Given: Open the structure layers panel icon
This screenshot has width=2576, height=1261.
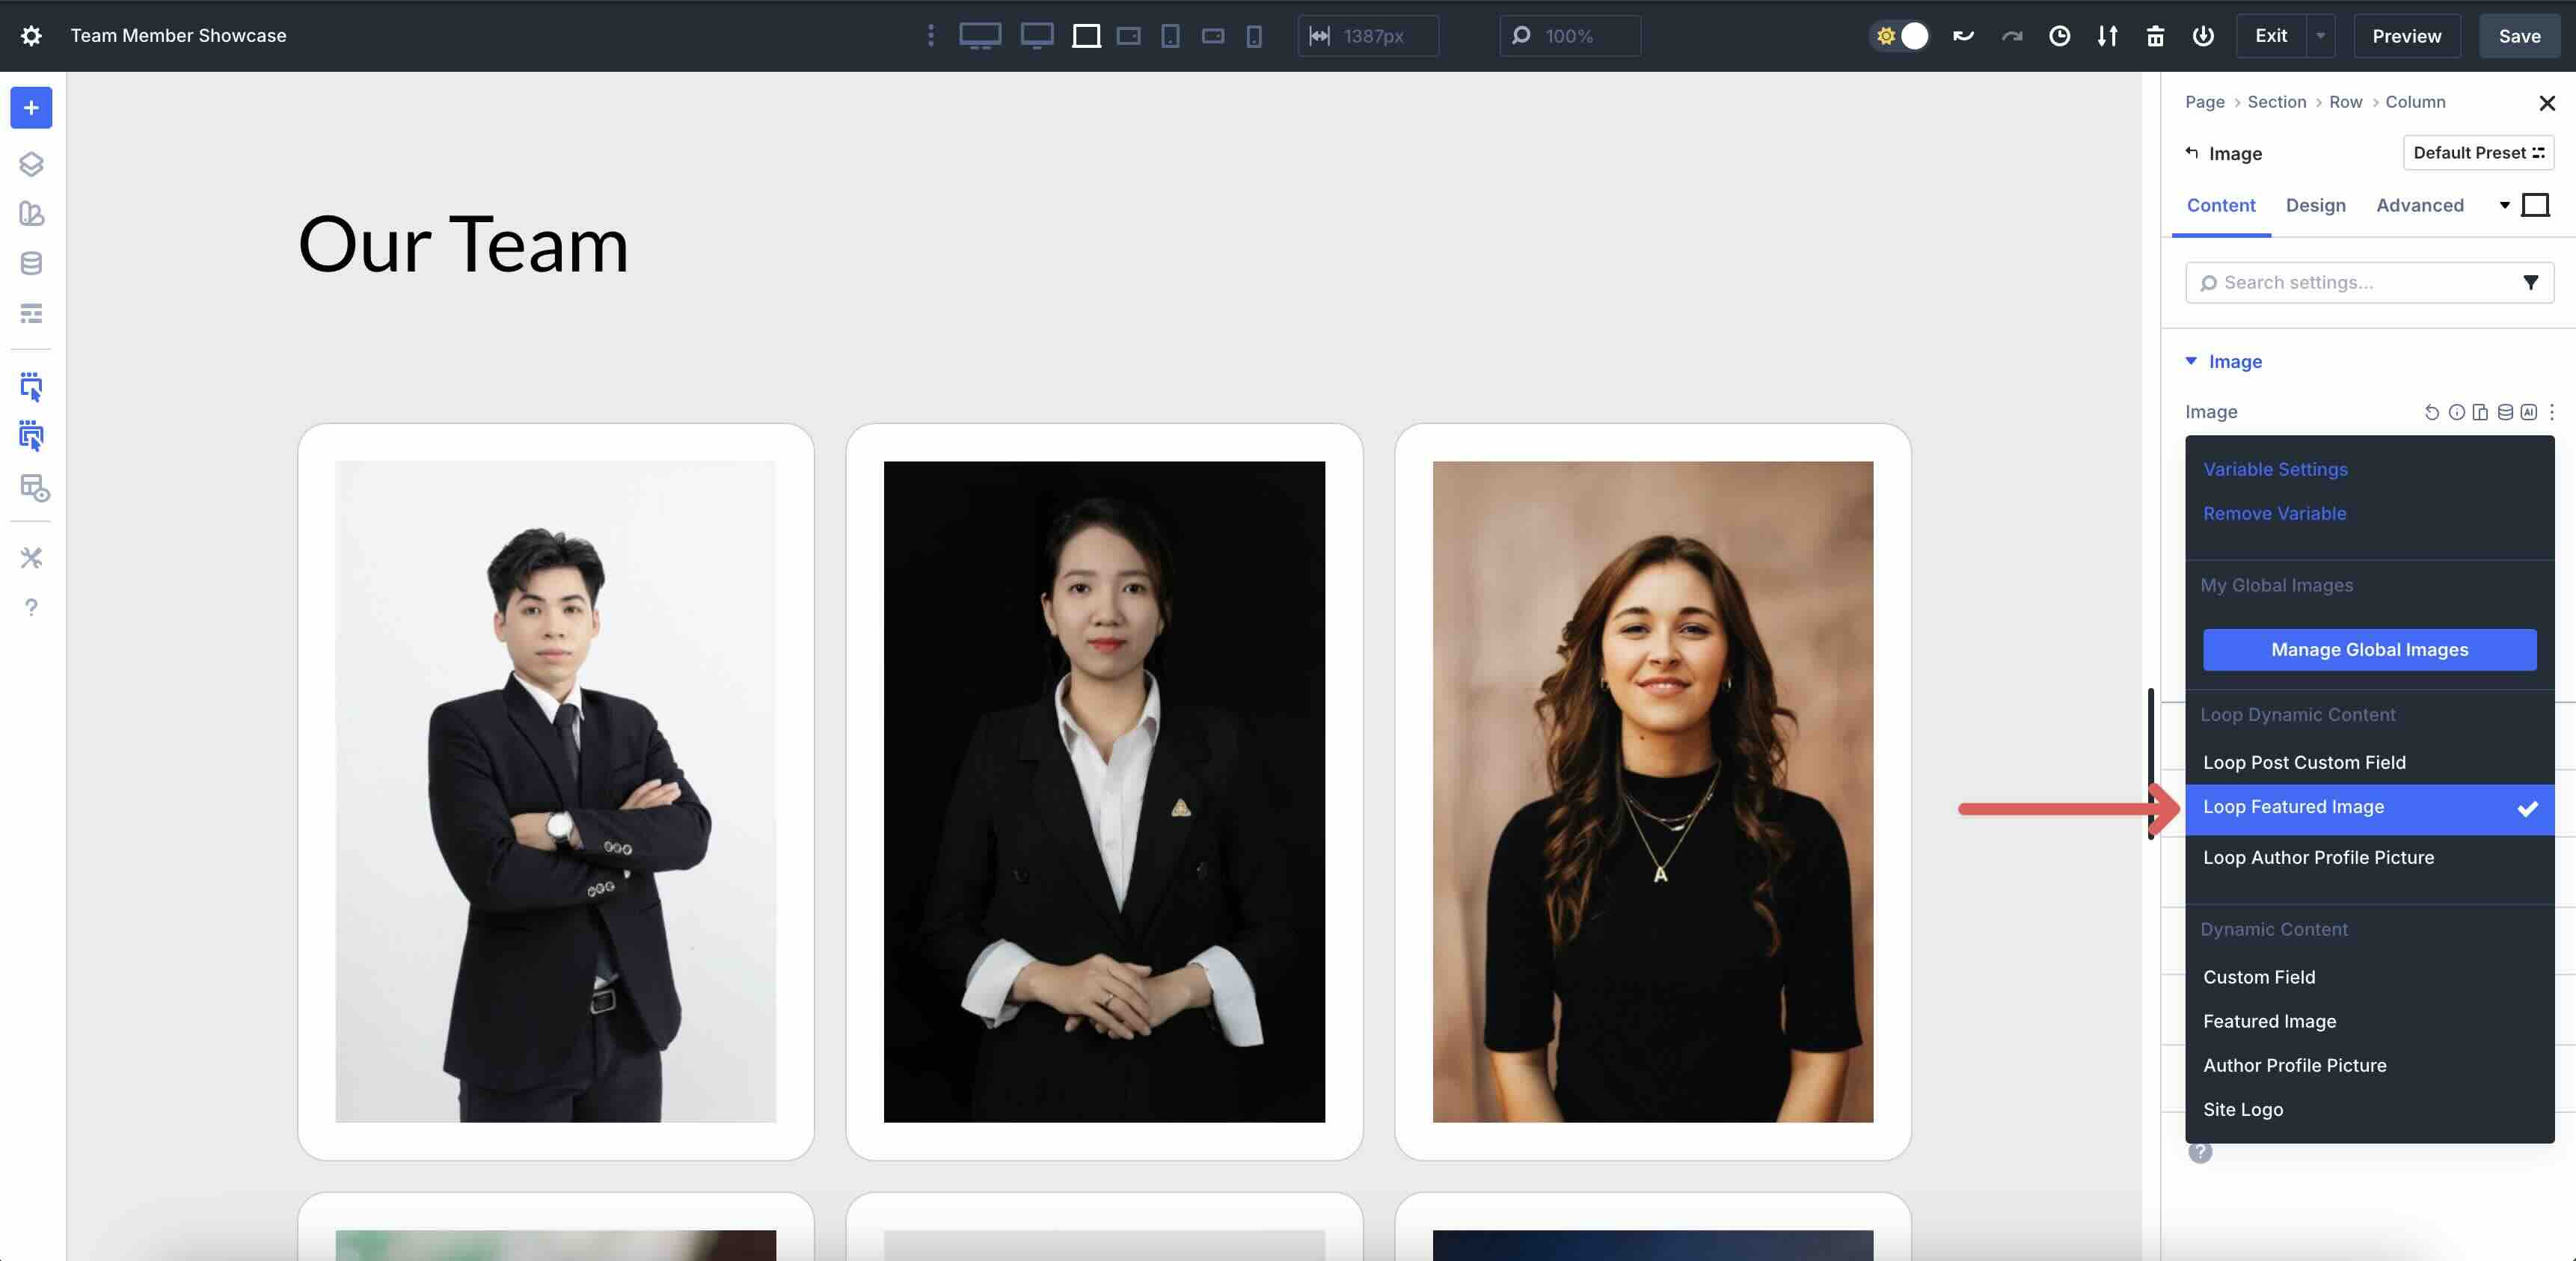Looking at the screenshot, I should [31, 164].
